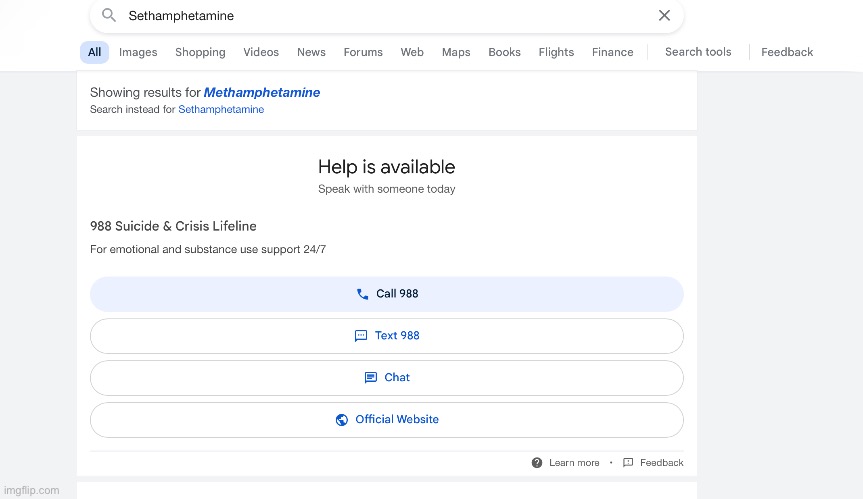Switch to the Maps tab
The image size is (863, 499).
pos(456,52)
